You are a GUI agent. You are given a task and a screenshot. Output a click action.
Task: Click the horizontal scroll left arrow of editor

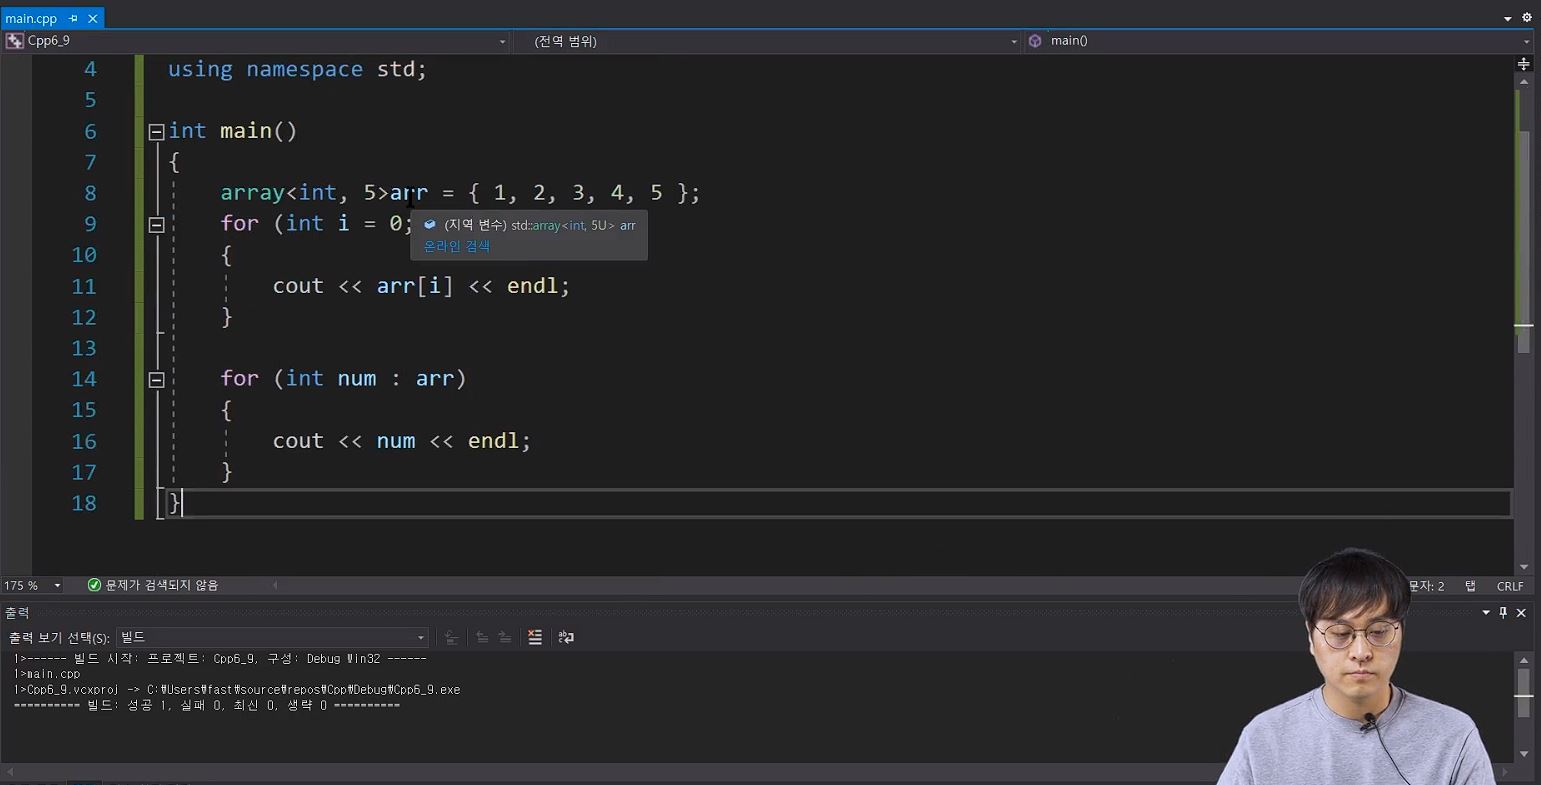276,585
